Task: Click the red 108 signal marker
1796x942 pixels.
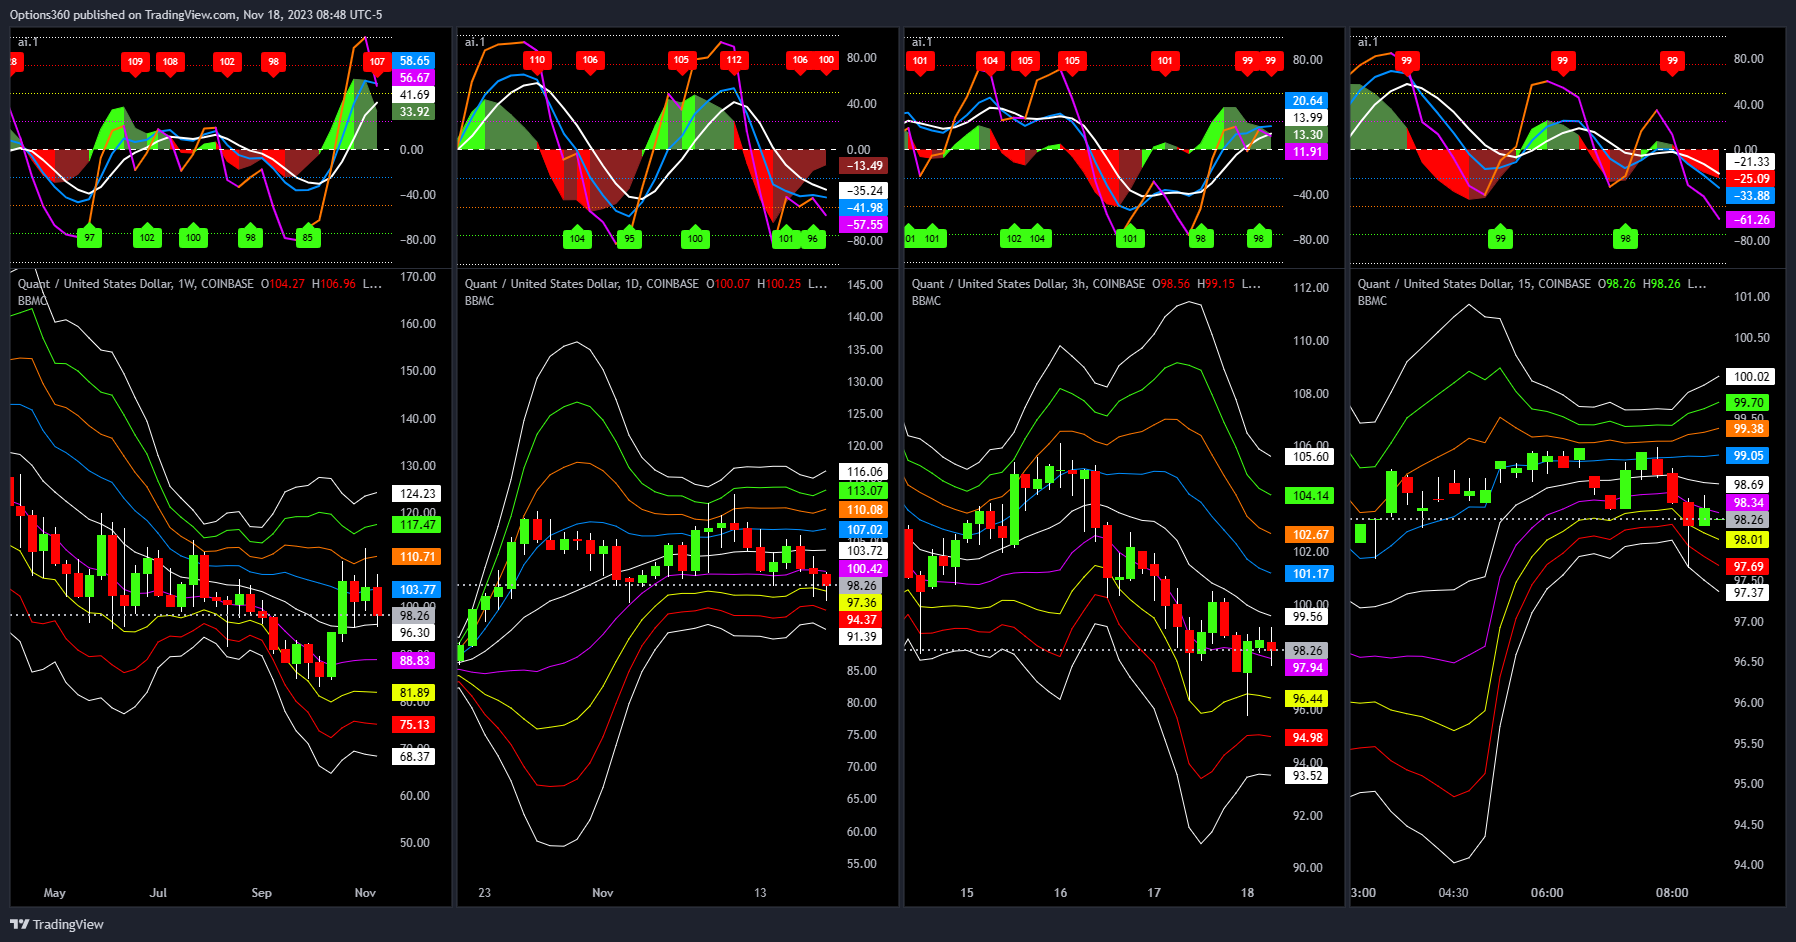Action: point(171,62)
